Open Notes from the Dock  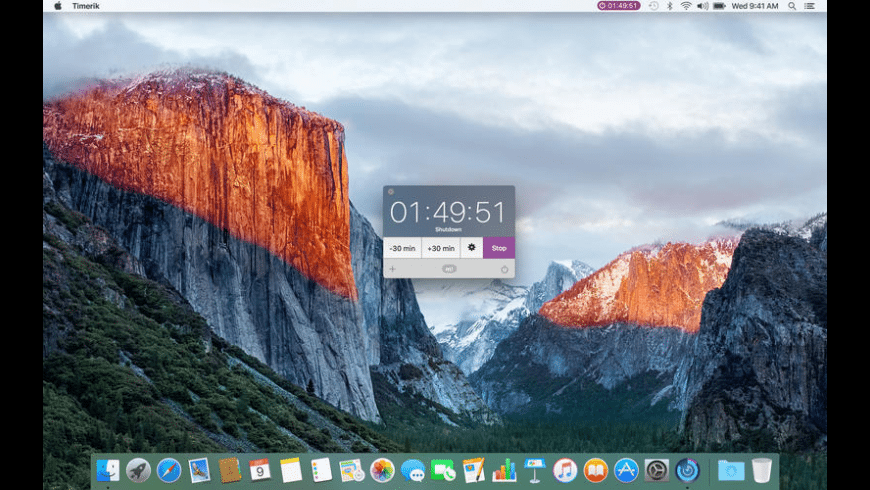(x=291, y=471)
